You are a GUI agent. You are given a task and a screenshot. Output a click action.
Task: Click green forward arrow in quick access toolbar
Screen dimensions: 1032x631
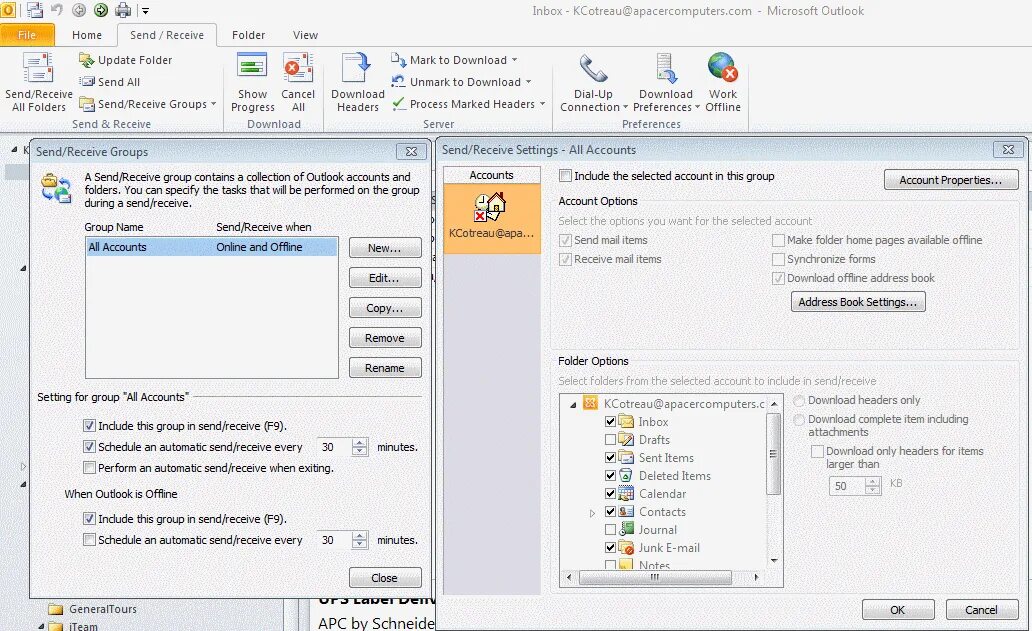(x=101, y=10)
